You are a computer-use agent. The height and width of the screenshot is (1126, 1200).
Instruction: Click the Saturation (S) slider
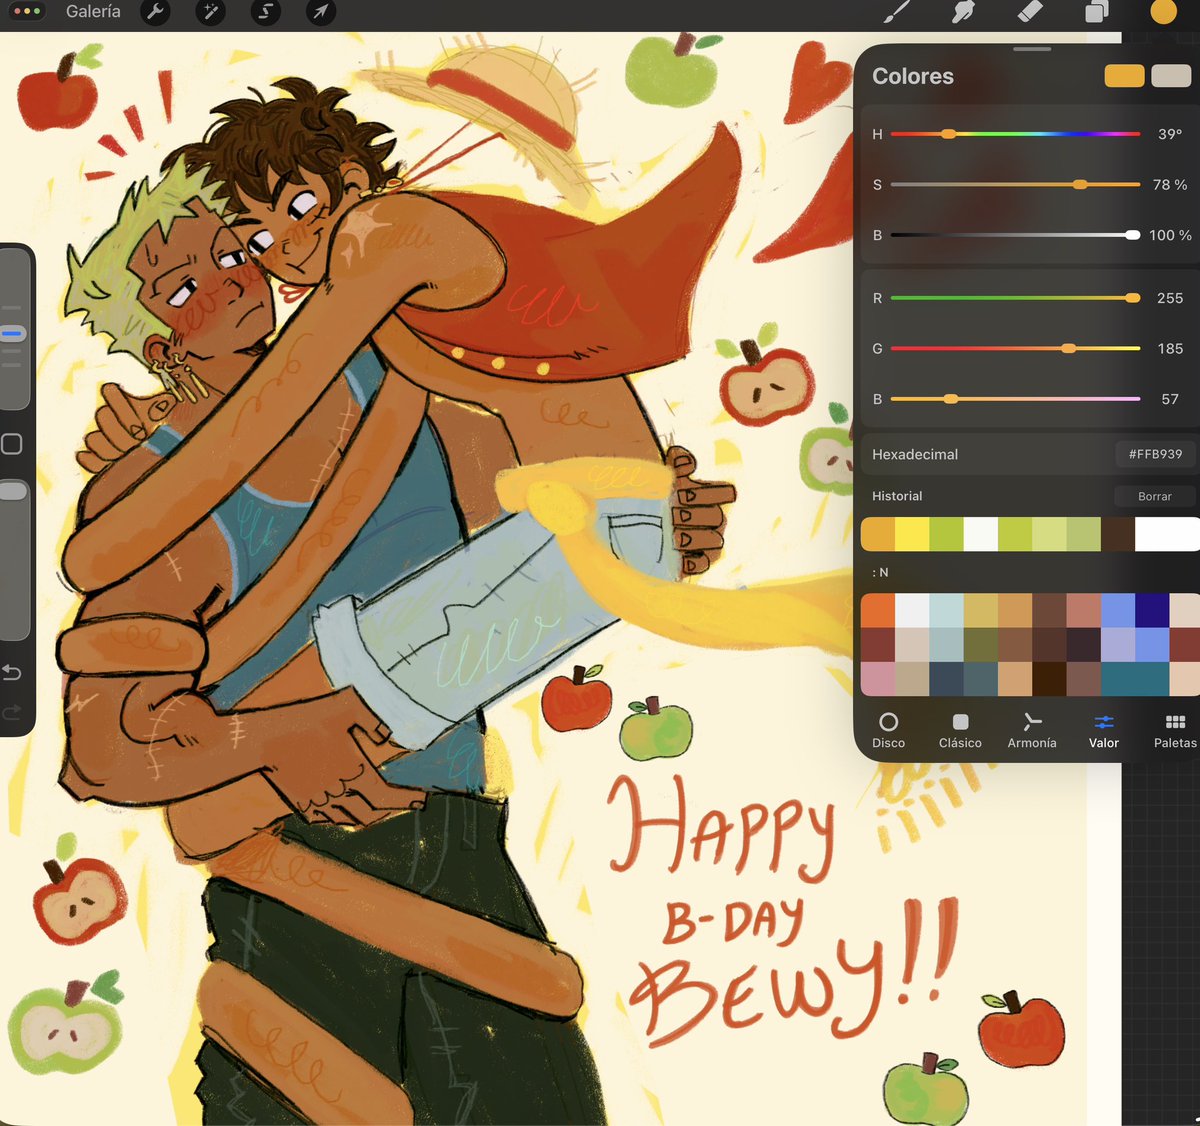coord(1015,184)
